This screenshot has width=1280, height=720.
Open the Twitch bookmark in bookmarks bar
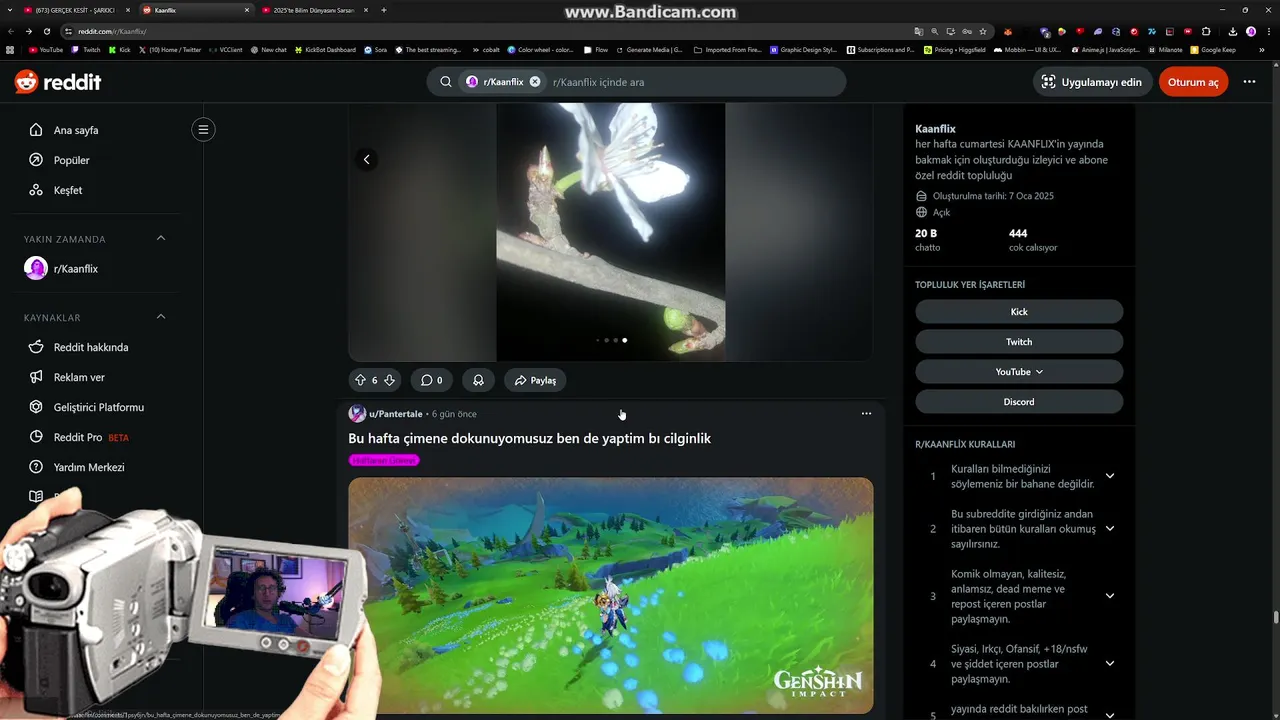(x=86, y=49)
